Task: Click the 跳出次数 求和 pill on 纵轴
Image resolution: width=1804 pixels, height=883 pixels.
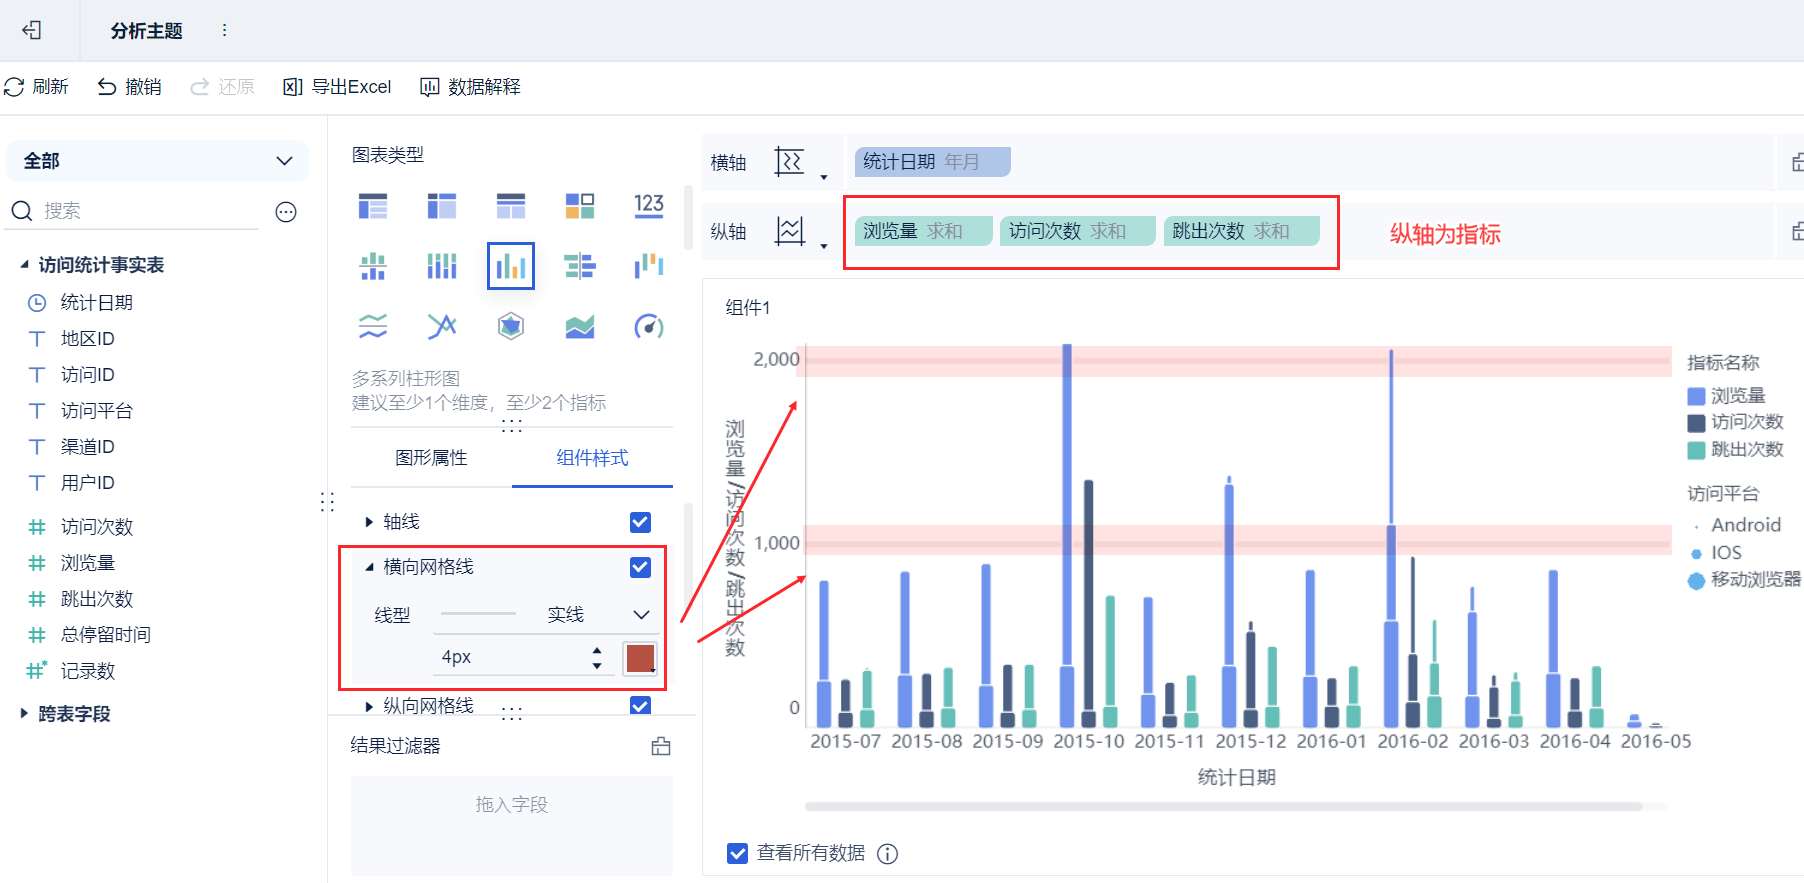Action: [1241, 231]
